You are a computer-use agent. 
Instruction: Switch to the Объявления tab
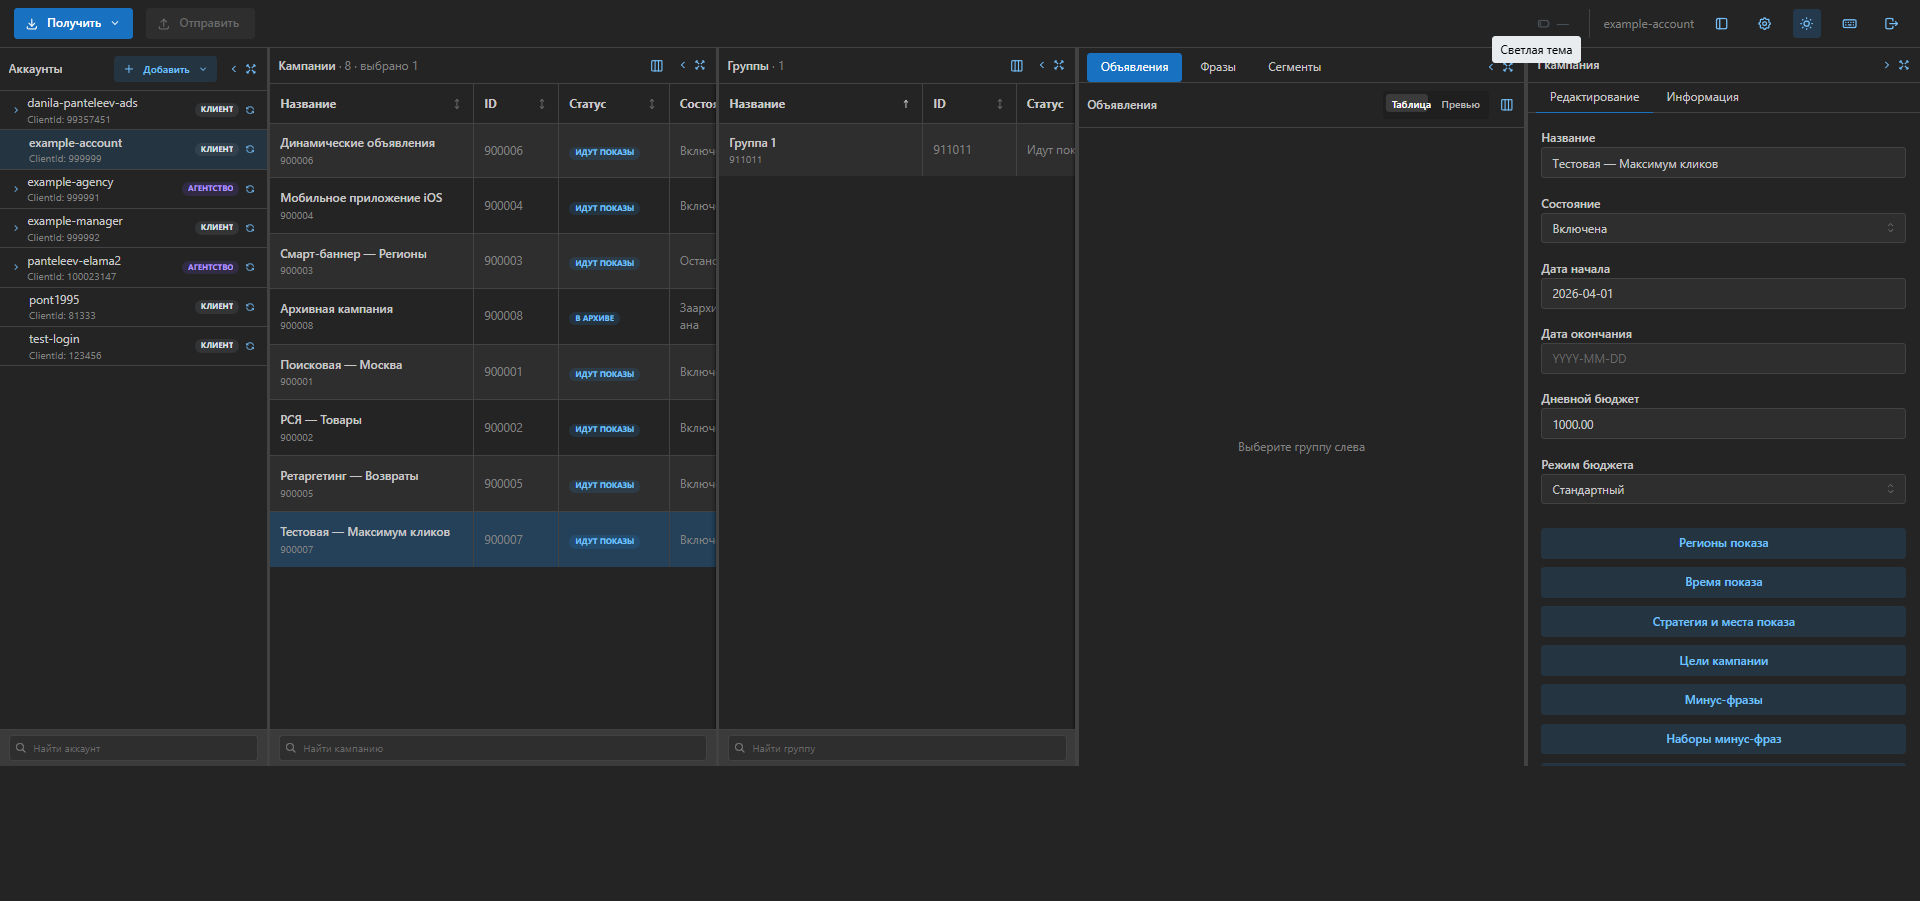[1134, 67]
